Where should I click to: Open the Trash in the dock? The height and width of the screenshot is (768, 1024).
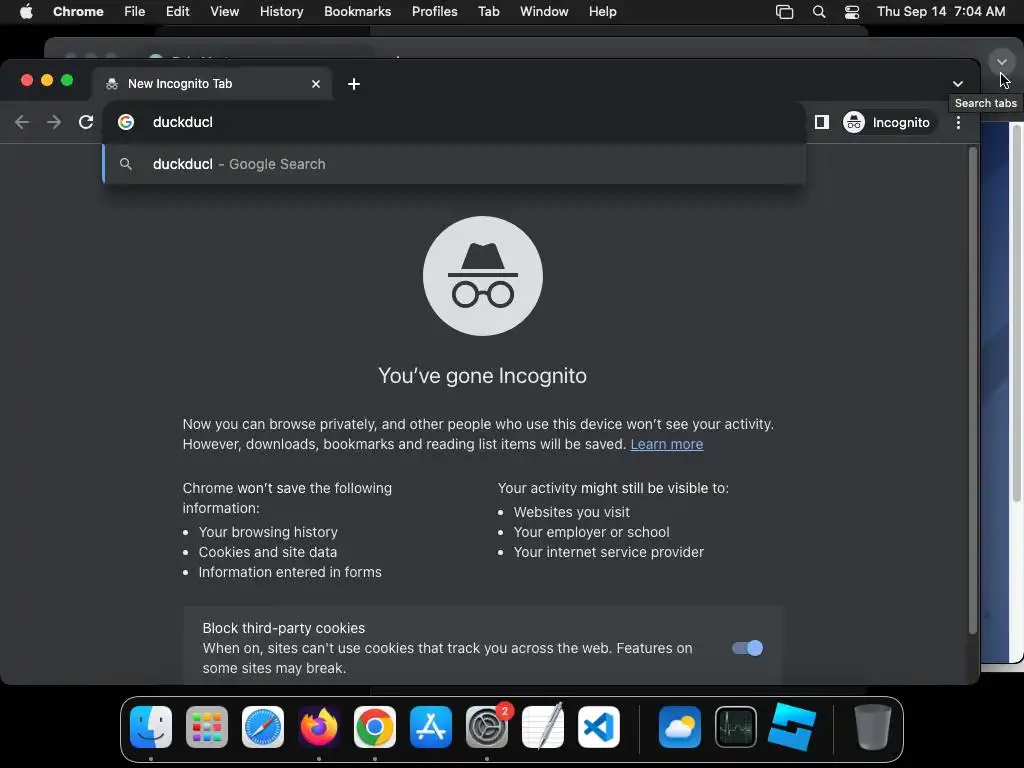872,727
